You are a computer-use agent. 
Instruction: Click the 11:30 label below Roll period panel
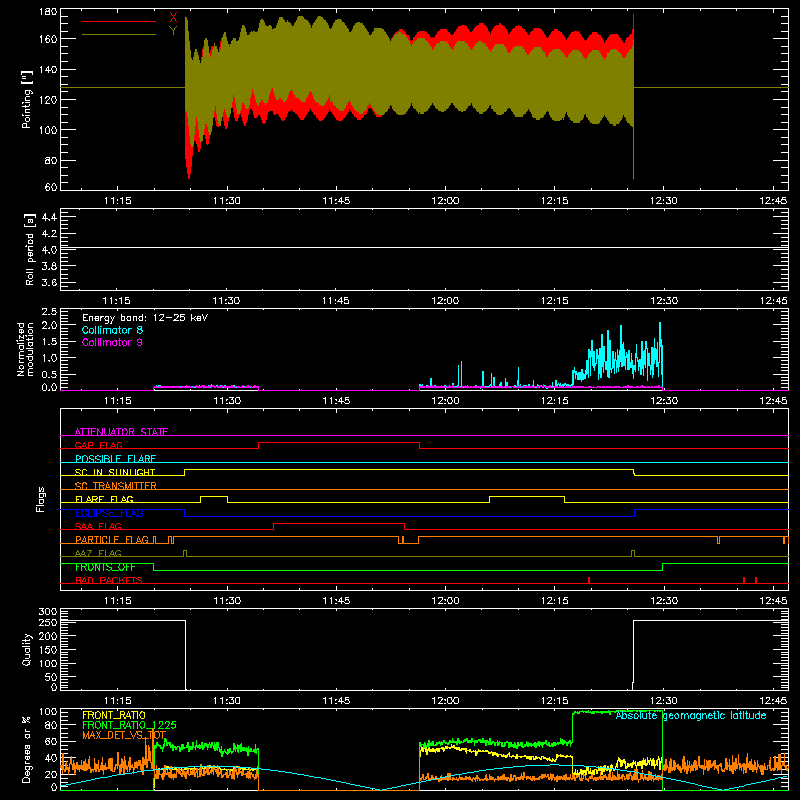coord(227,301)
